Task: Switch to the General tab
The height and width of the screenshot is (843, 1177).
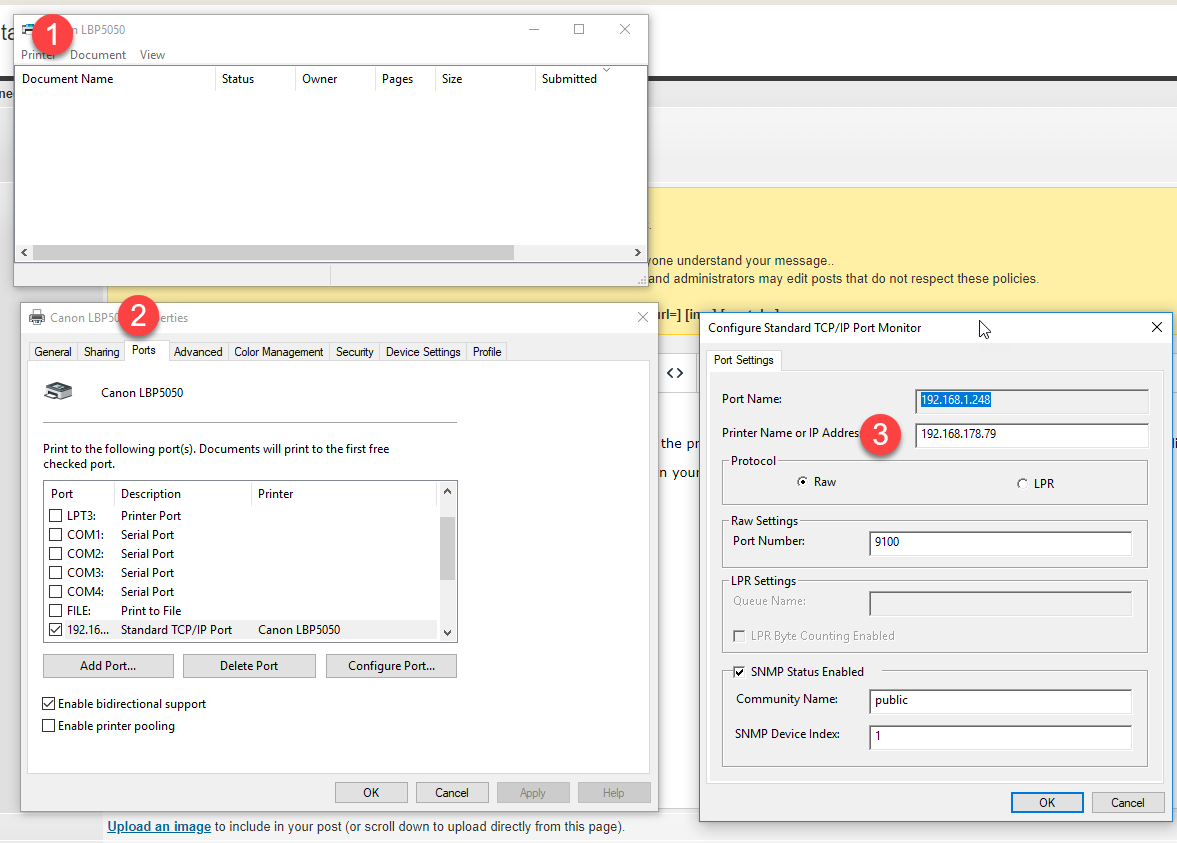Action: point(53,352)
